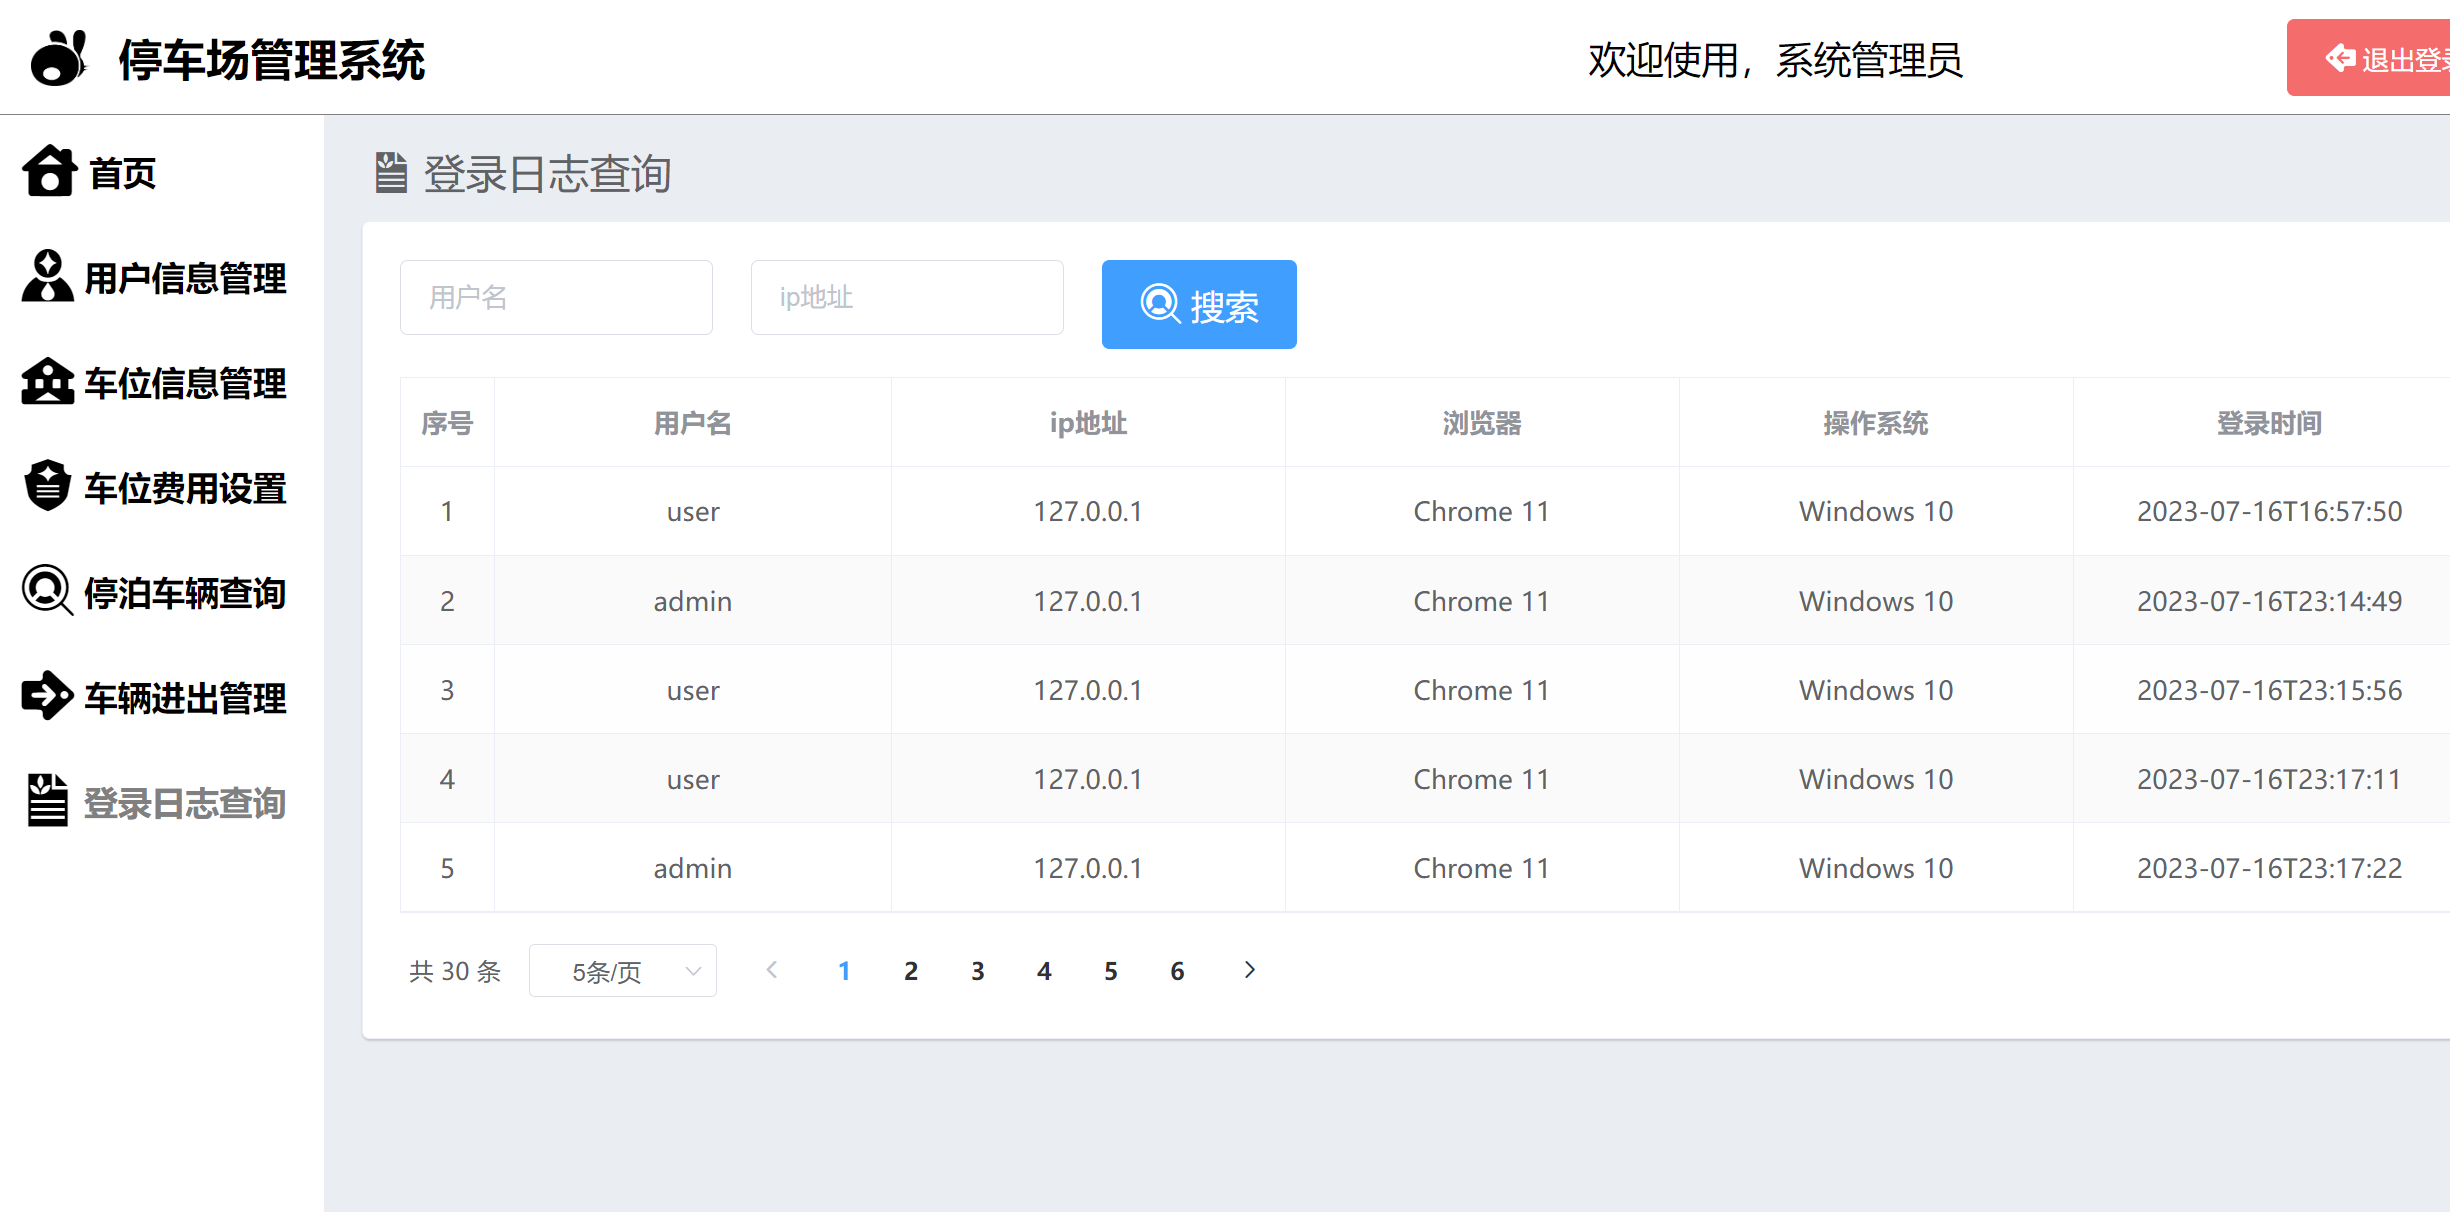This screenshot has width=2450, height=1212.
Task: Navigate to 停泊车辆查询 in sidebar
Action: 184,592
